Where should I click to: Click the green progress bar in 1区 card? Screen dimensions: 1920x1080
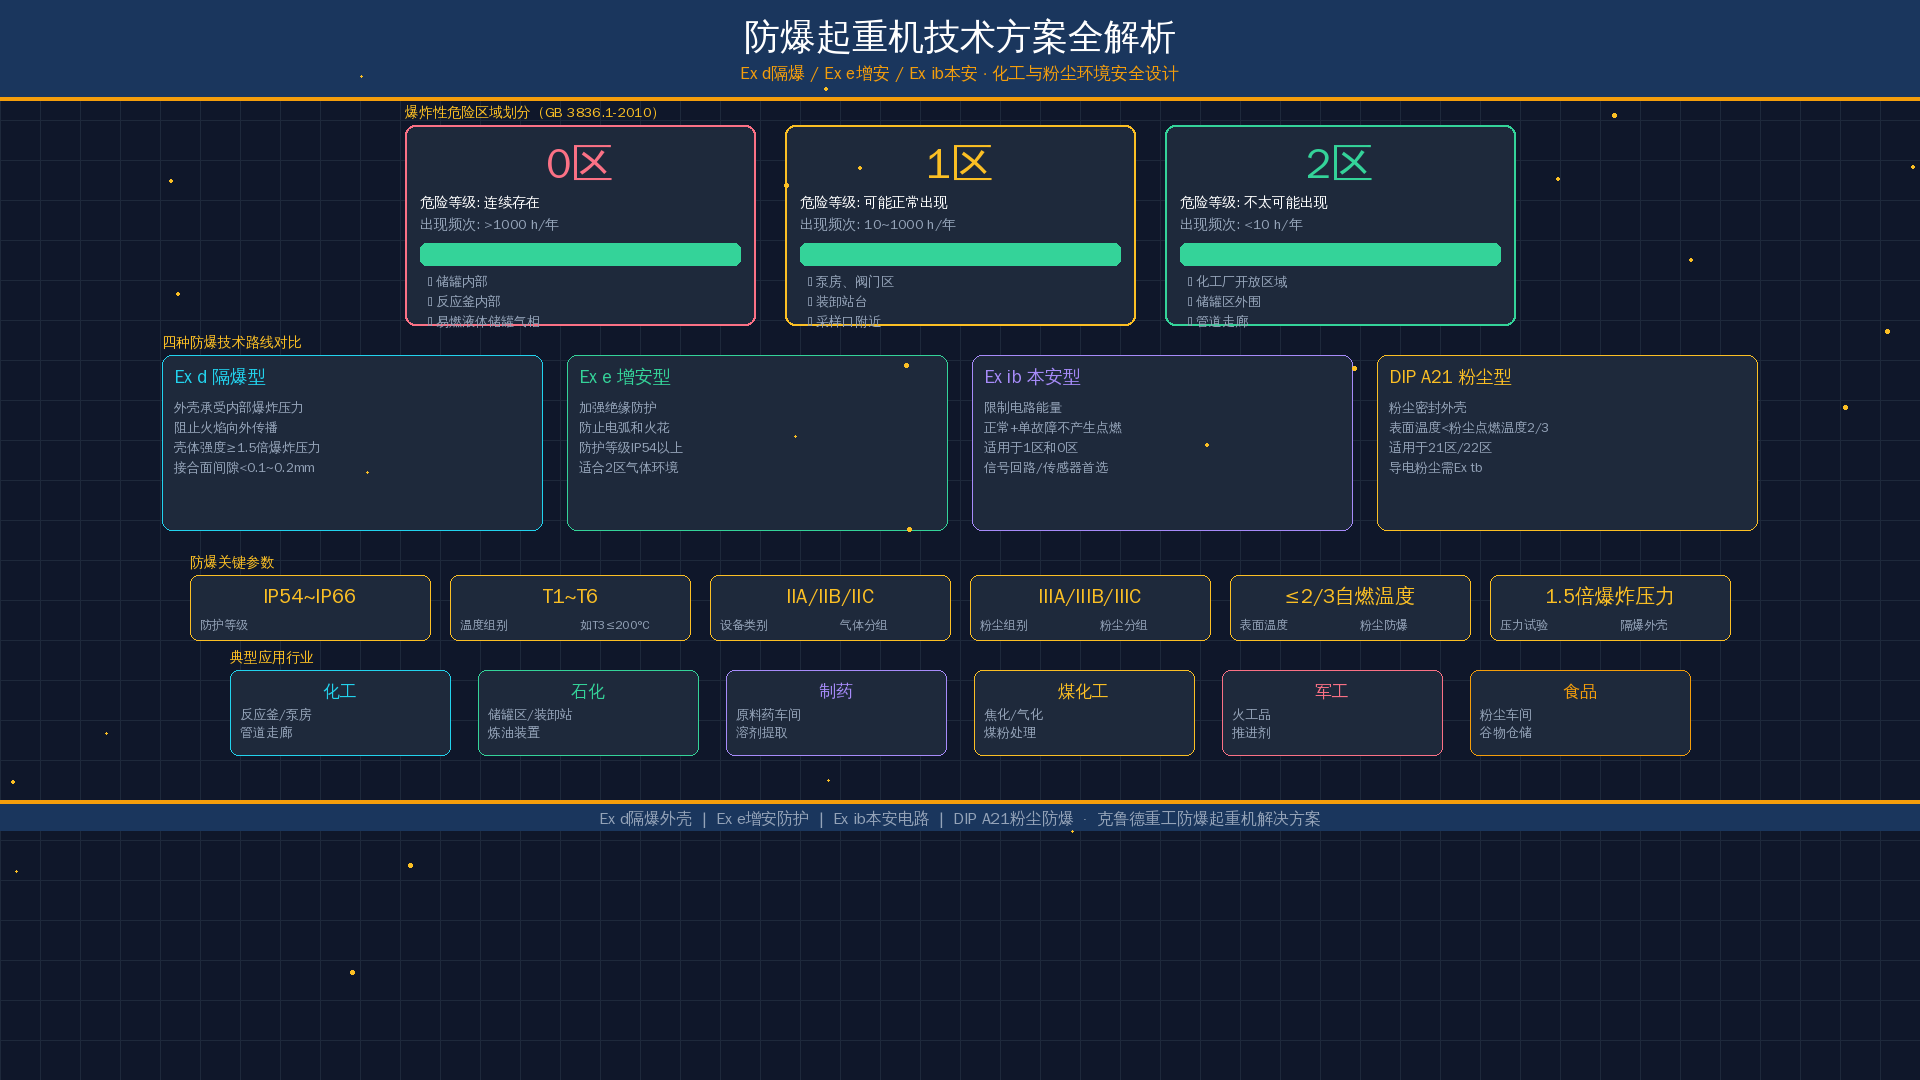(960, 255)
